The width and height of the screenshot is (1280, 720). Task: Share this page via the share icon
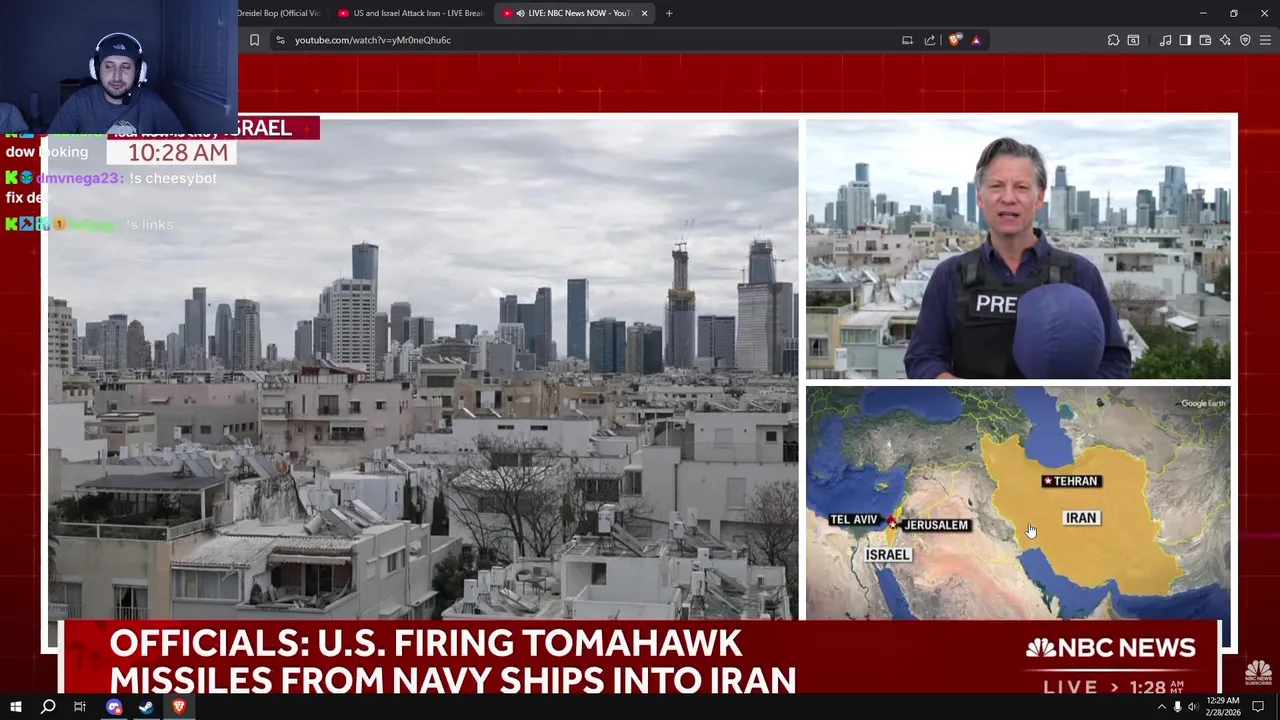[930, 40]
